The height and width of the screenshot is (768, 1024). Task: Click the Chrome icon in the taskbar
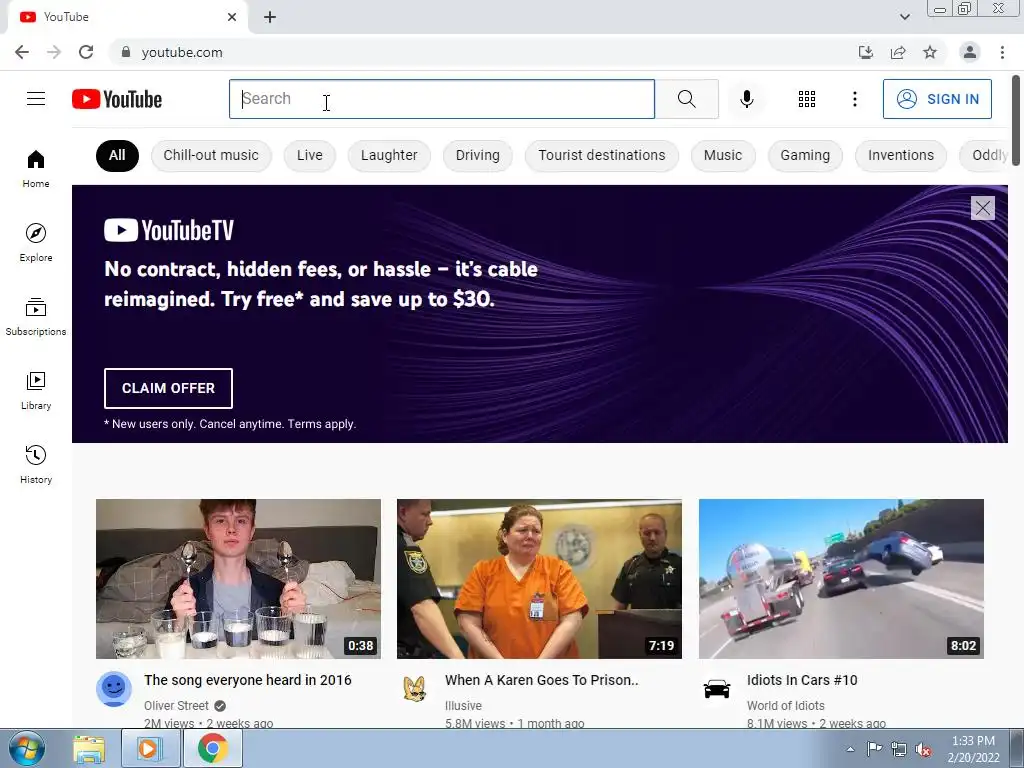(213, 748)
